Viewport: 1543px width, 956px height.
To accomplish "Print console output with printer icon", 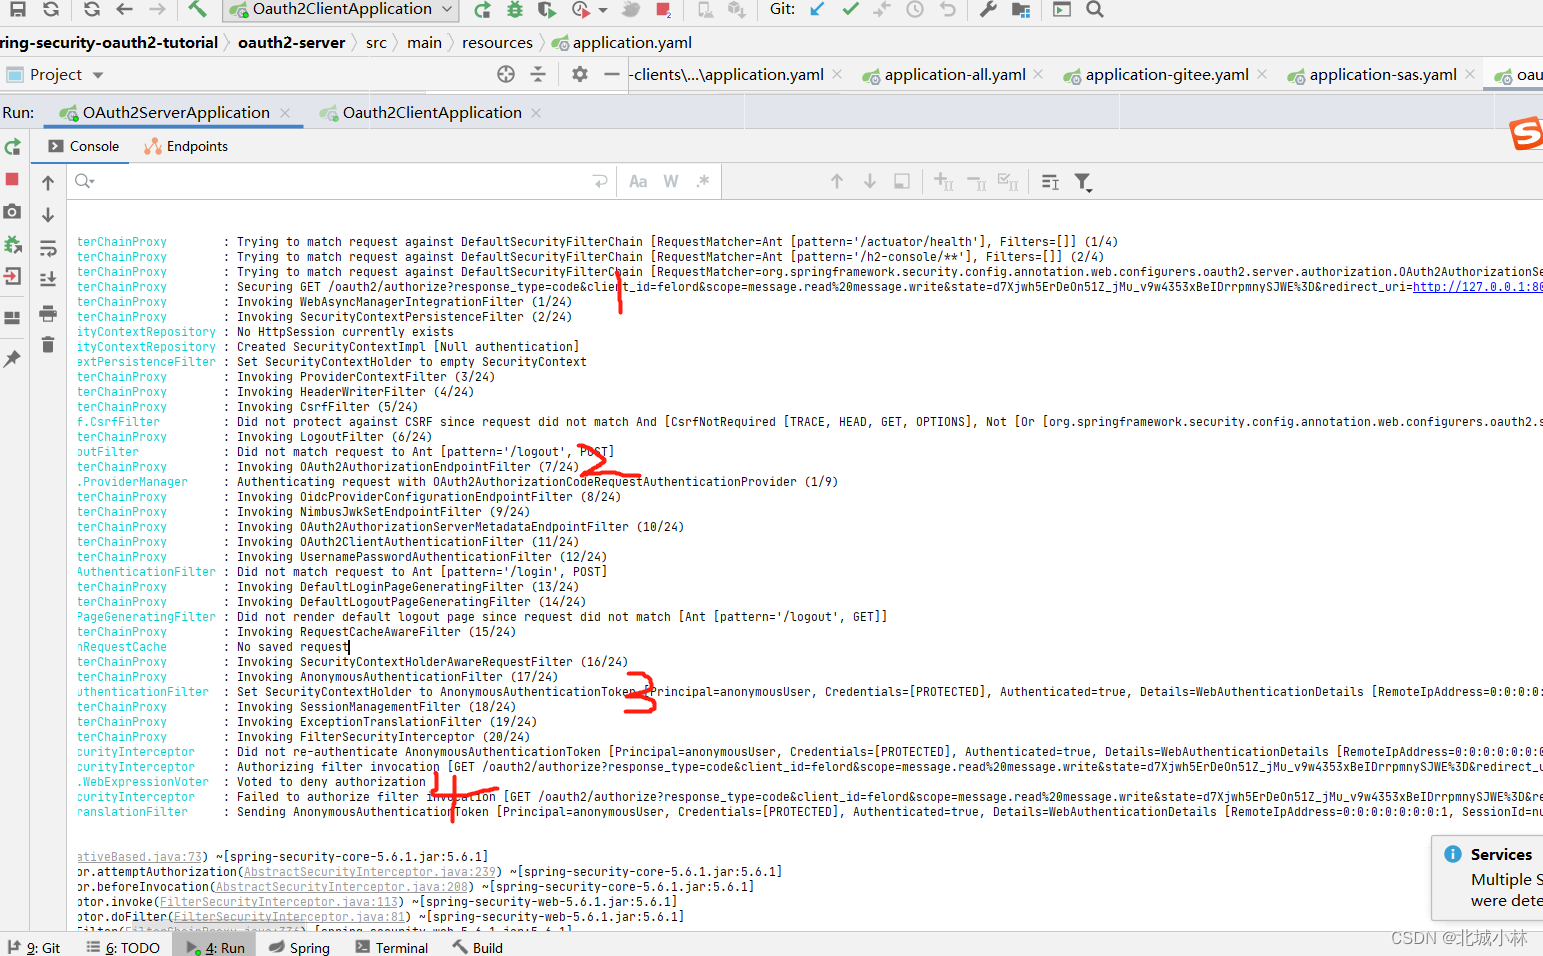I will [x=48, y=314].
